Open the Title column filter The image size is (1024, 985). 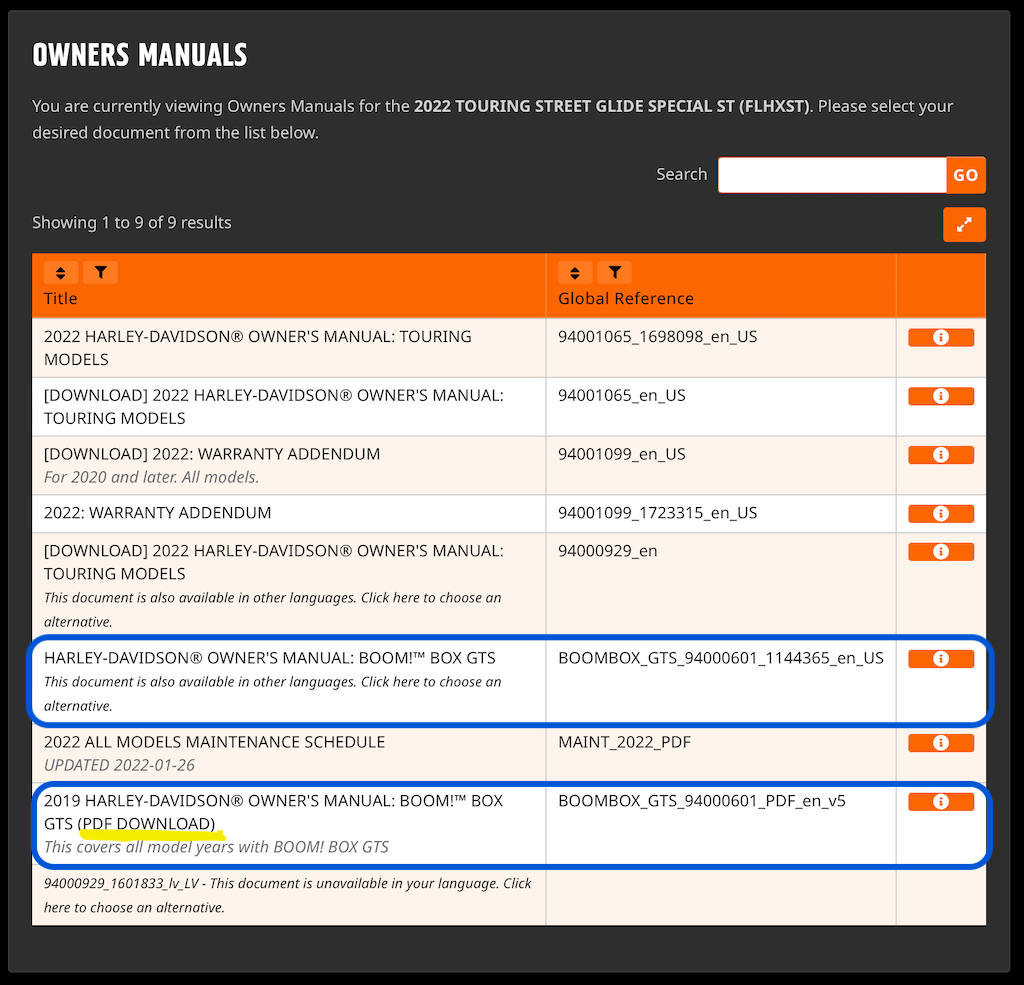(100, 272)
